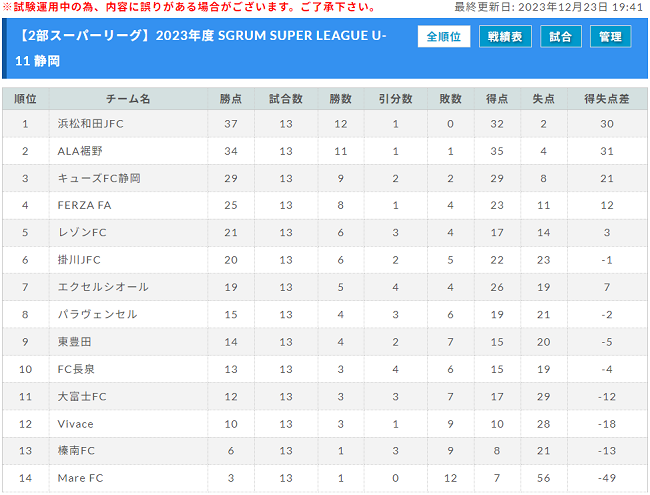The image size is (650, 495).
Task: Open the FERZA FA row
Action: [325, 205]
